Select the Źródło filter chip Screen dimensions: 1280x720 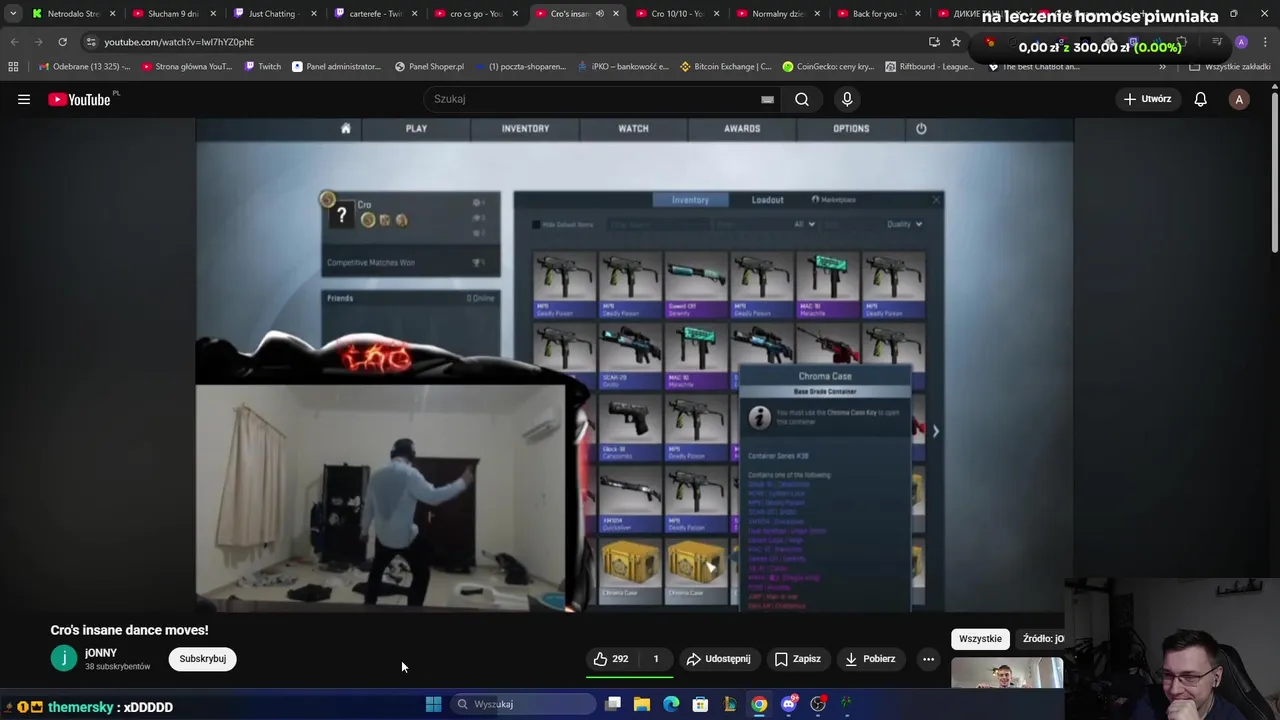tap(1041, 639)
